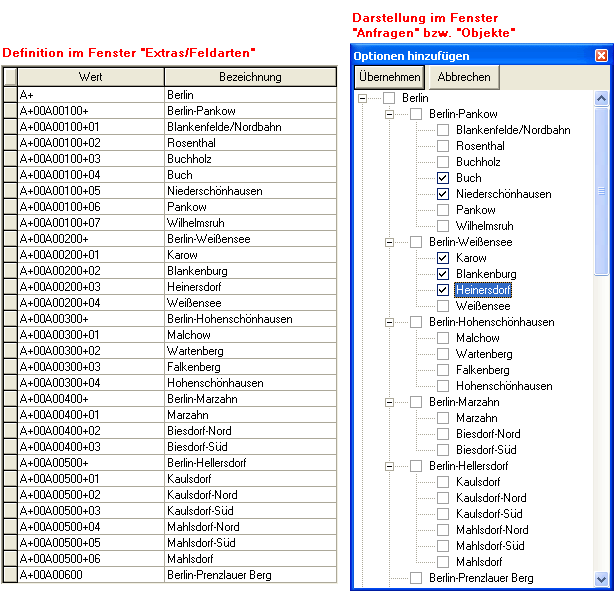The height and width of the screenshot is (591, 614).
Task: Uncheck the Niederschönhausen checkbox
Action: click(x=443, y=194)
